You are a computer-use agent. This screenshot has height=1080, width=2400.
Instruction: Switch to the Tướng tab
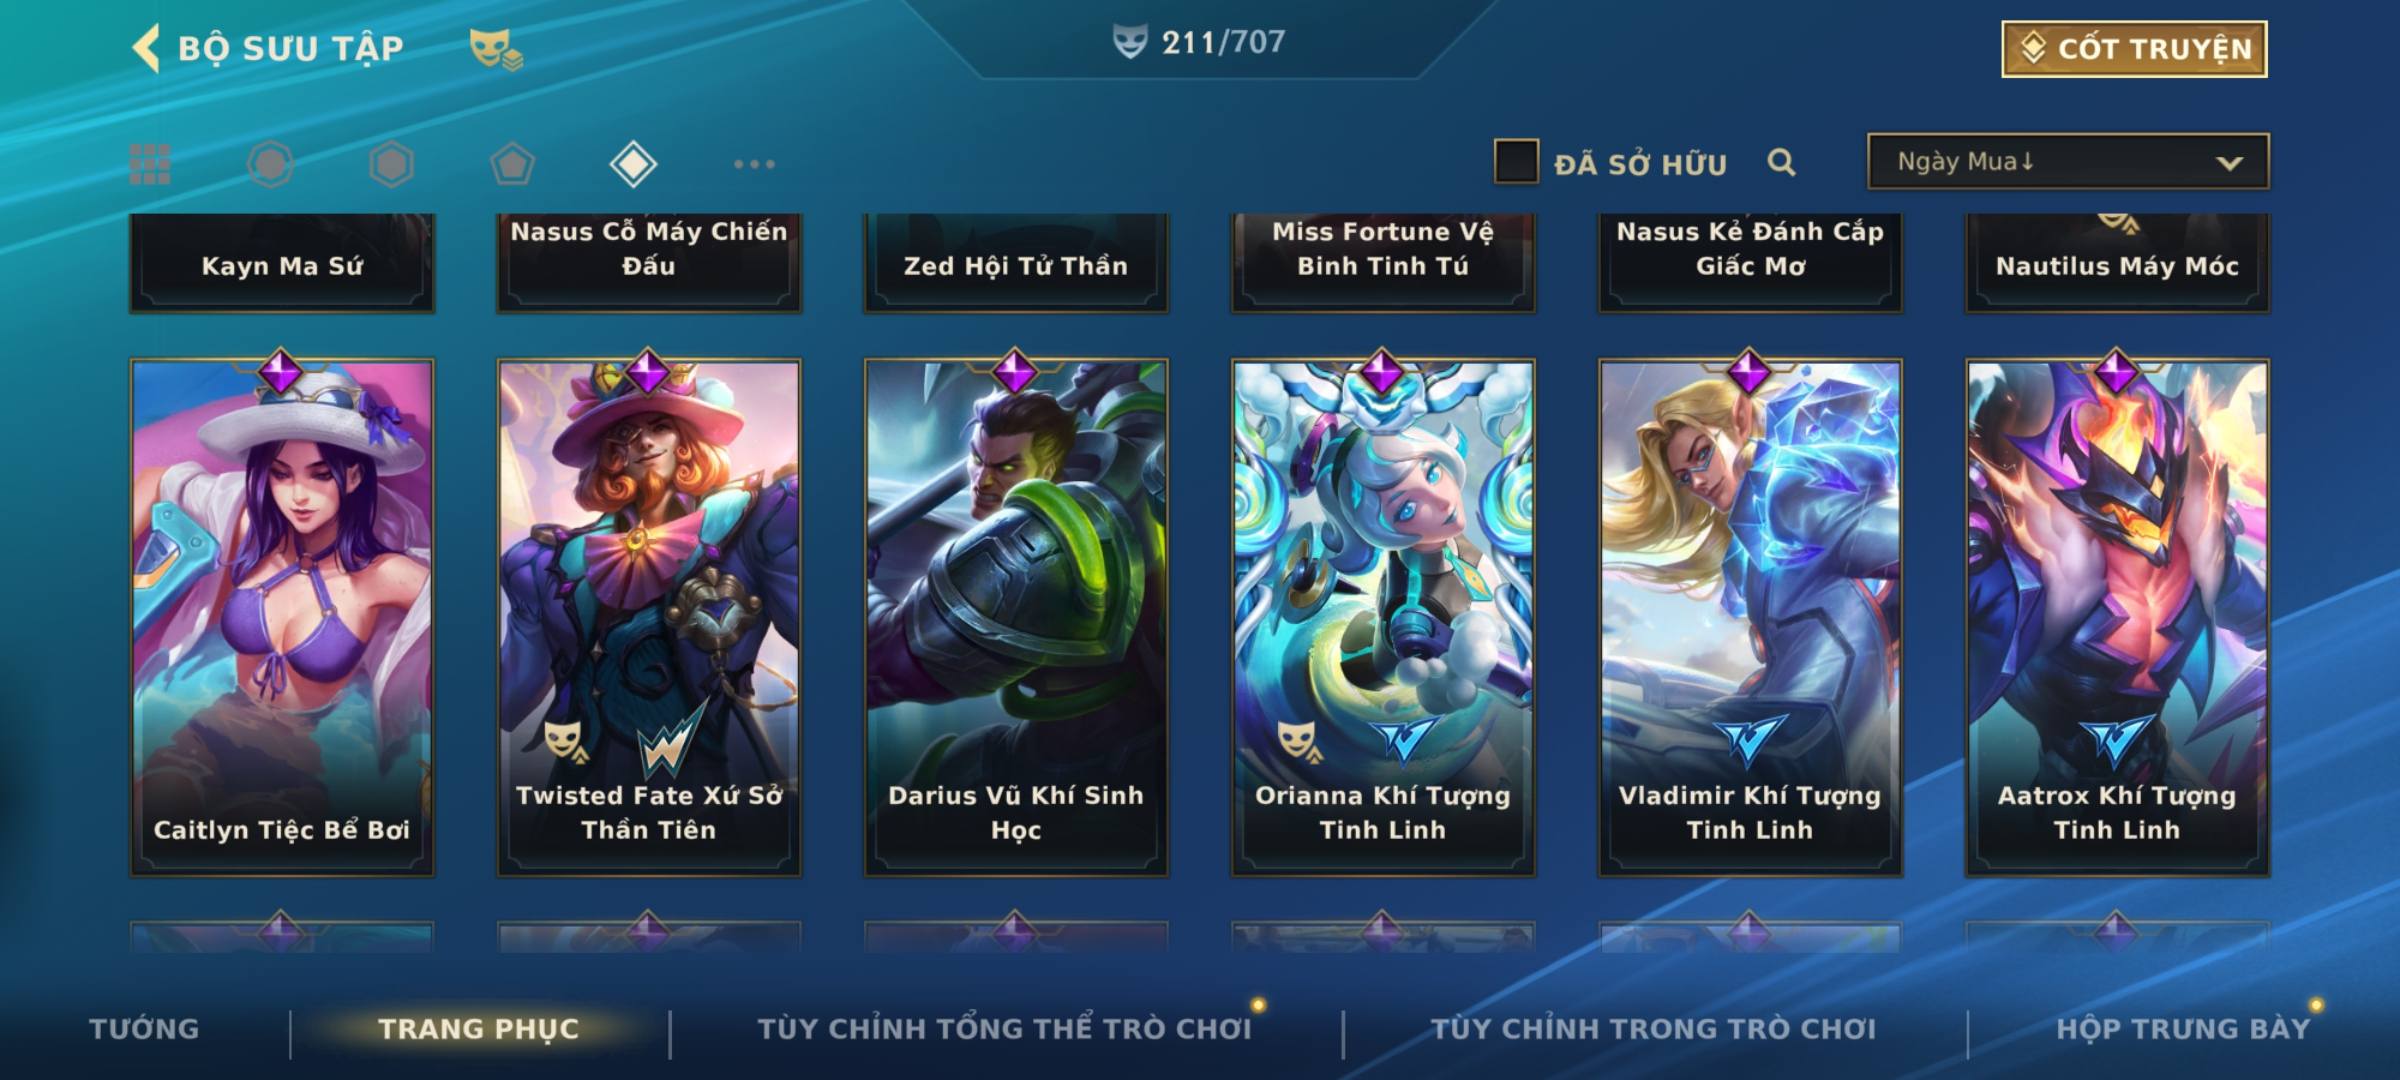pos(144,1028)
